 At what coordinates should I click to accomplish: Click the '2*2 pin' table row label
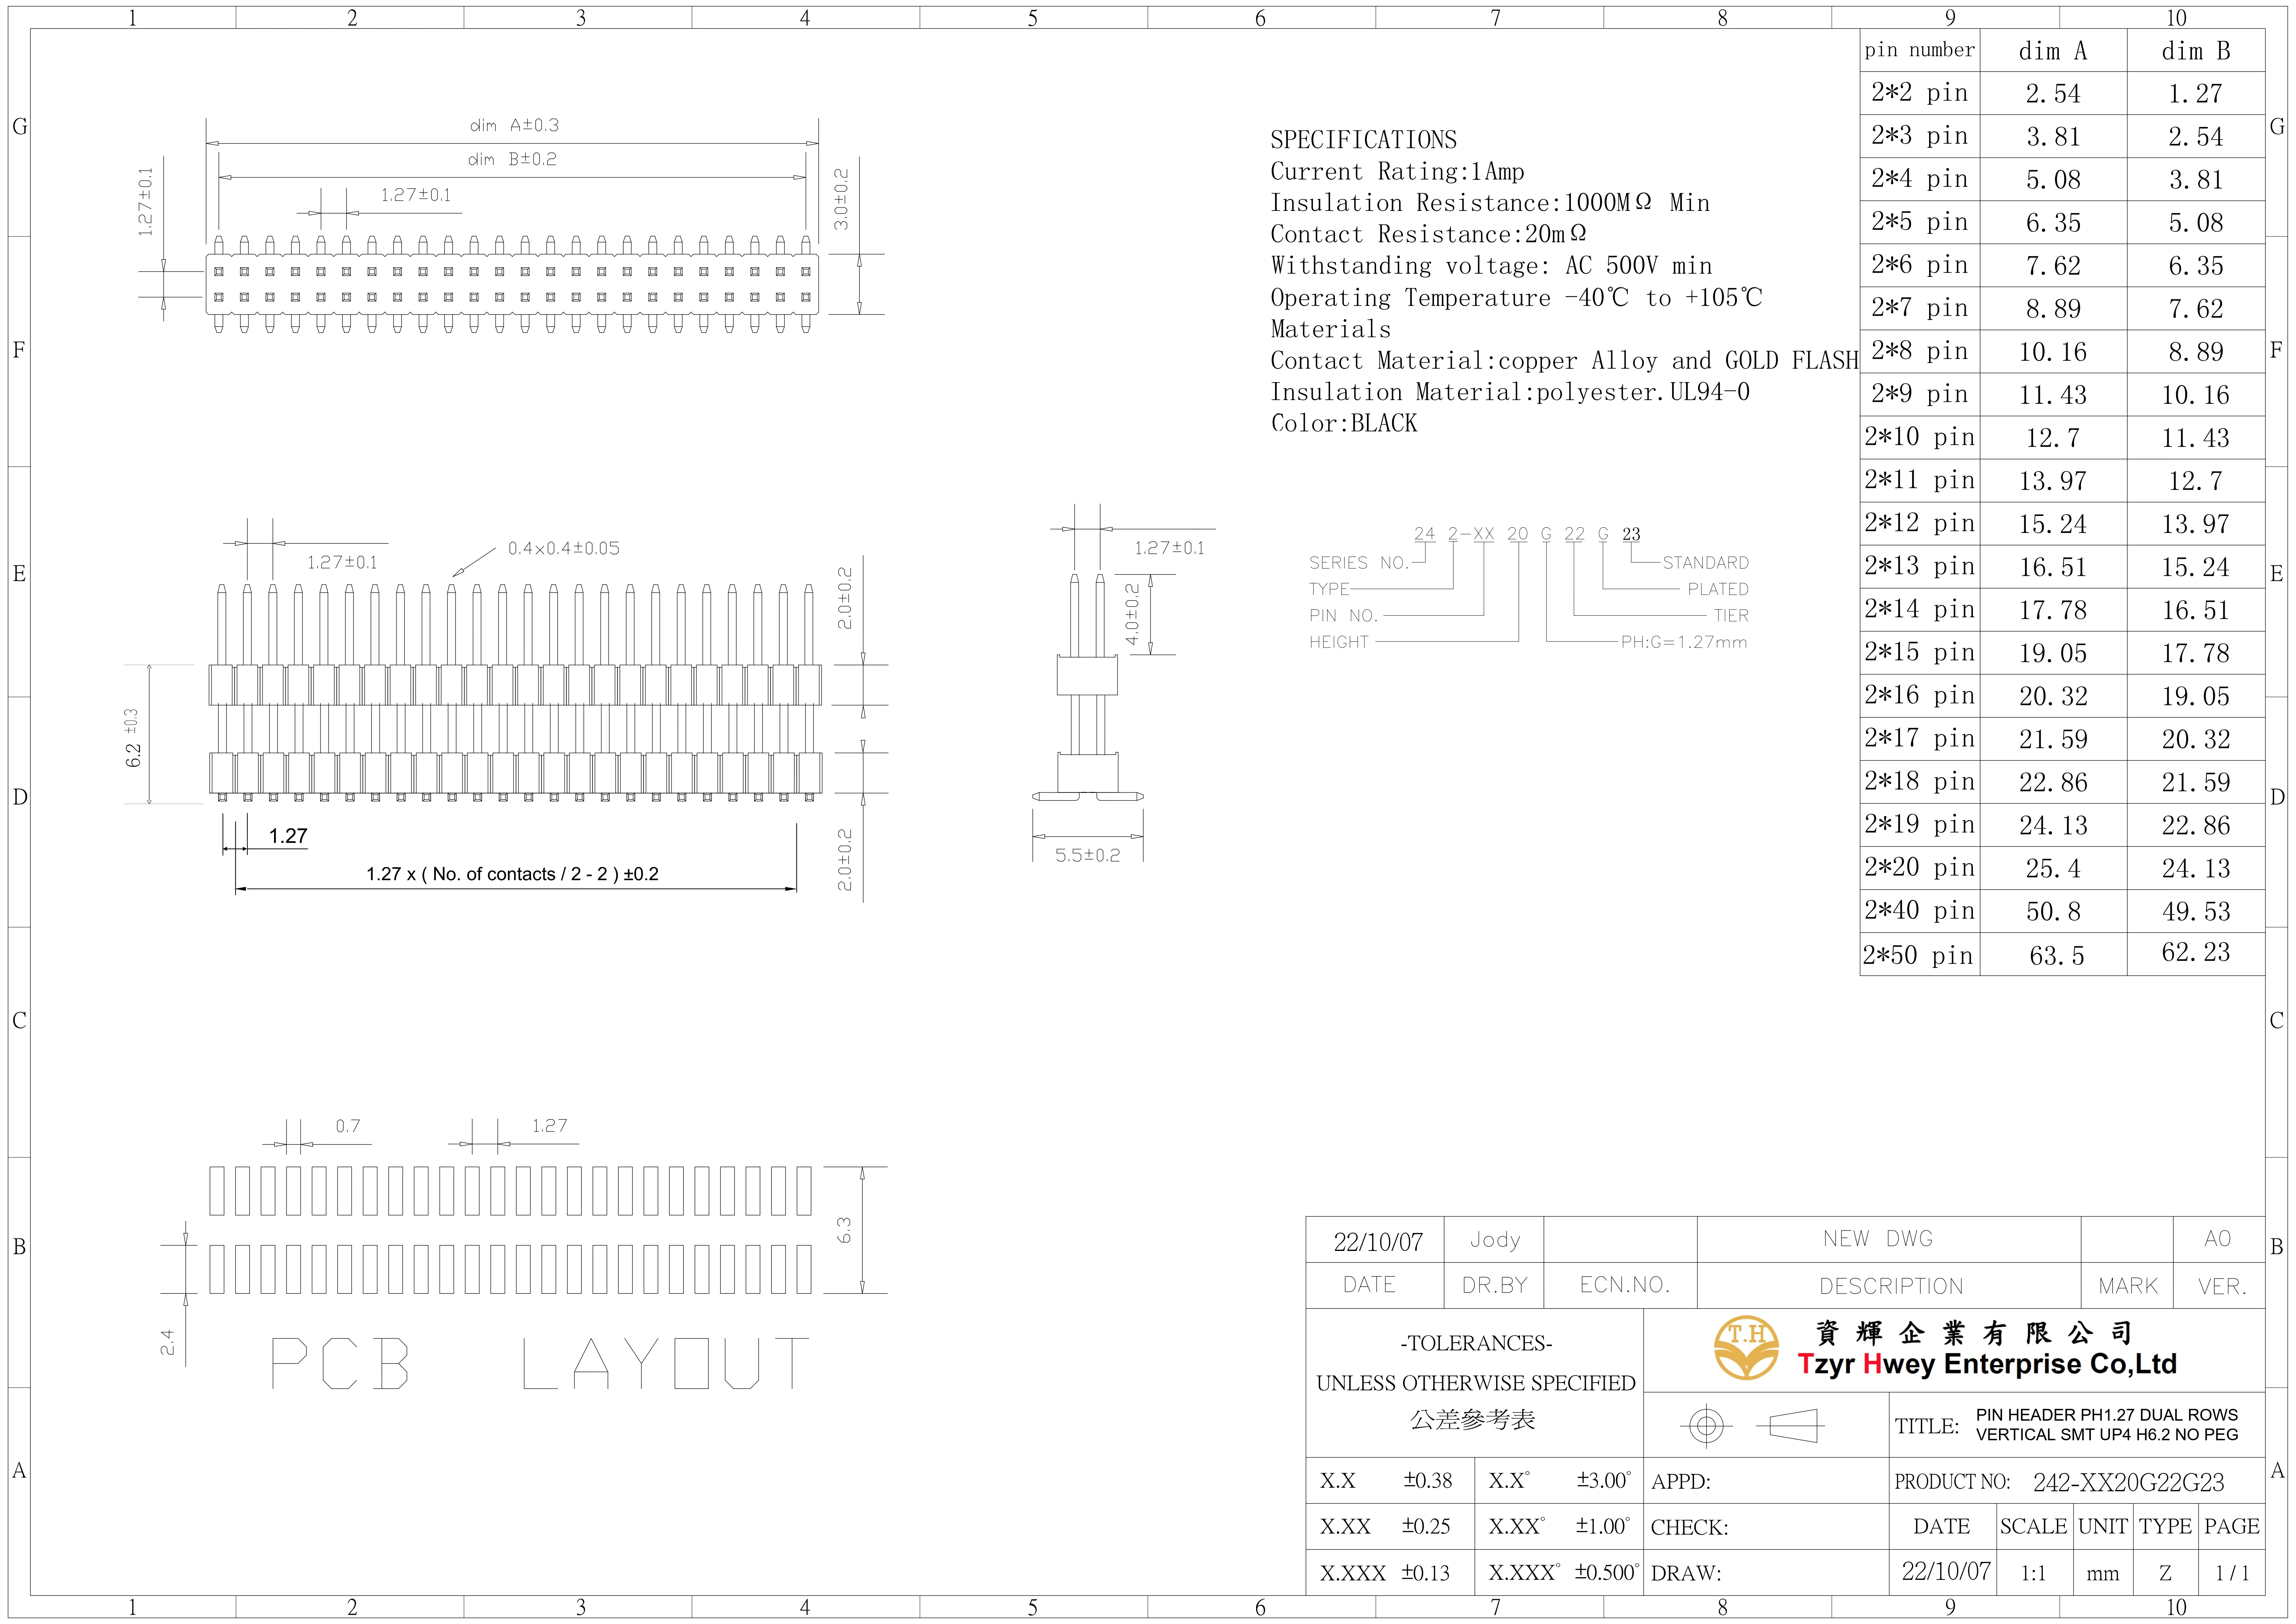click(1919, 93)
